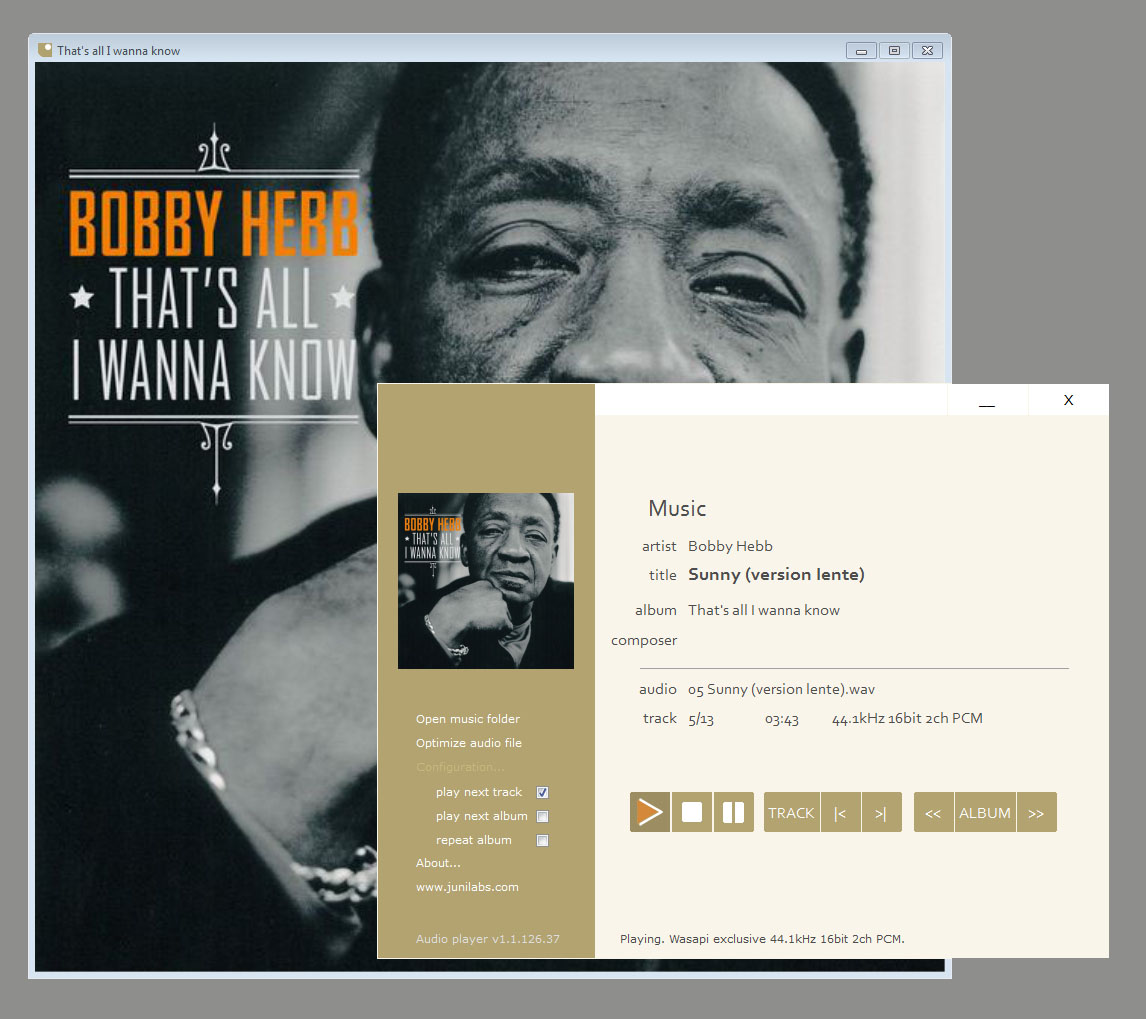Click the Audio player v1.1.126.37 version text
This screenshot has width=1146, height=1019.
tap(487, 939)
